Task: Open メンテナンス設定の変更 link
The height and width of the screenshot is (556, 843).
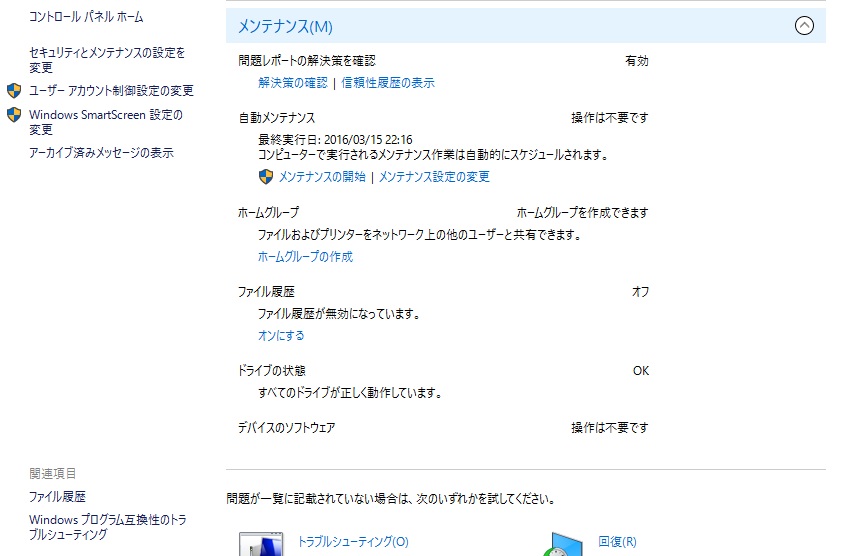Action: [434, 177]
